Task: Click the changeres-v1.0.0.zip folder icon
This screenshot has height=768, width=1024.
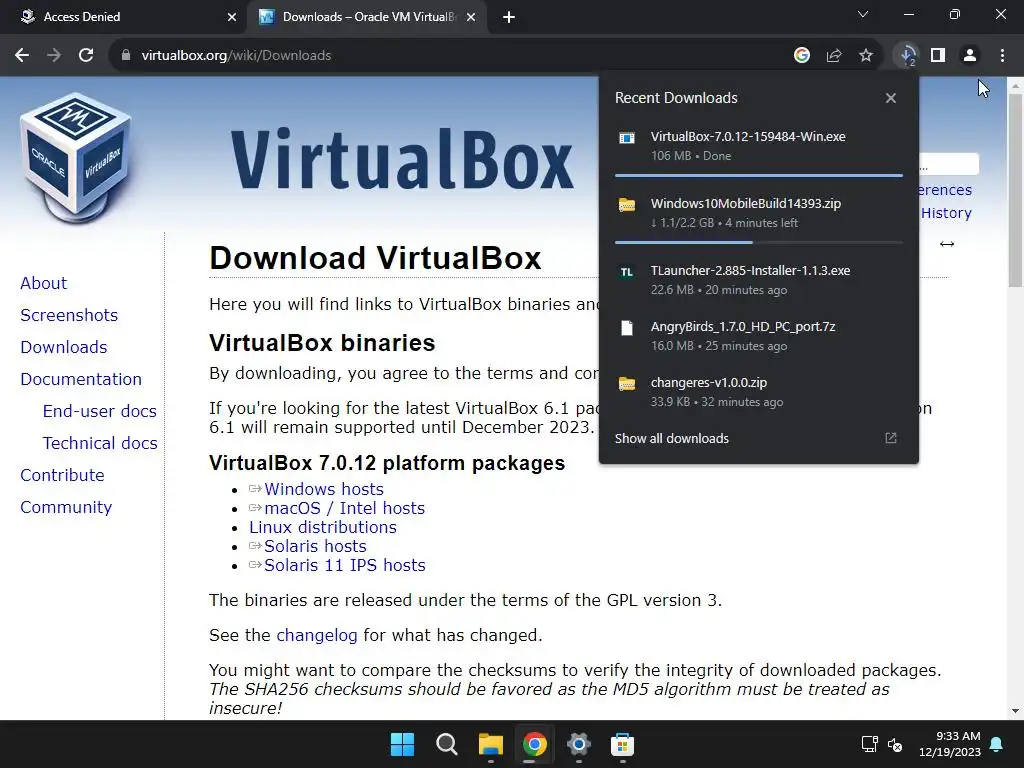Action: point(627,384)
